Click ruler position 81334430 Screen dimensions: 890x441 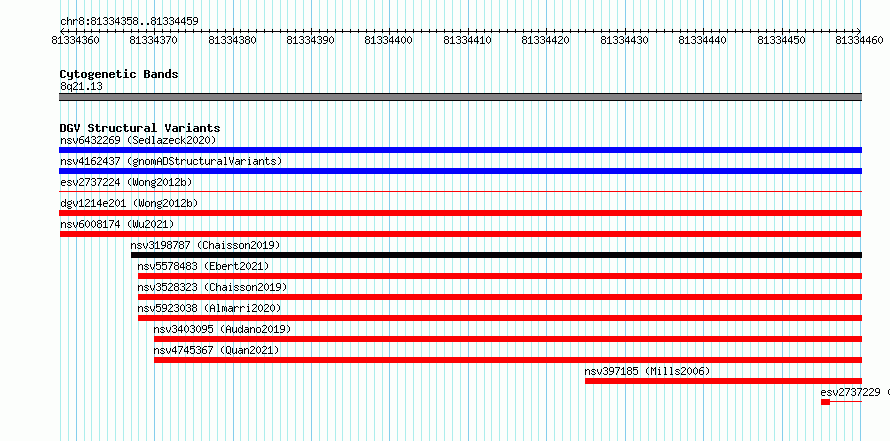(x=624, y=40)
